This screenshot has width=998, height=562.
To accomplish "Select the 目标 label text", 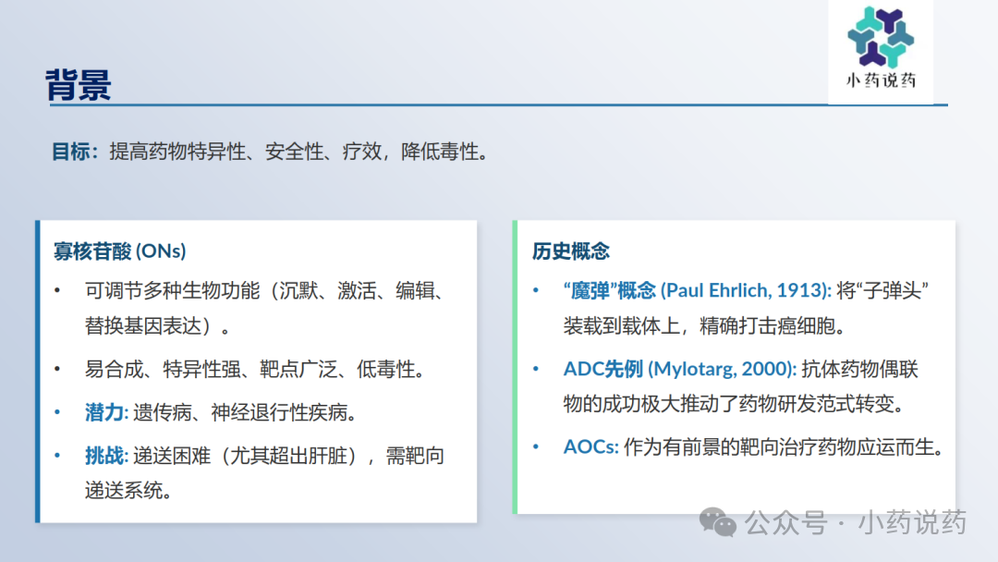I will (x=74, y=151).
